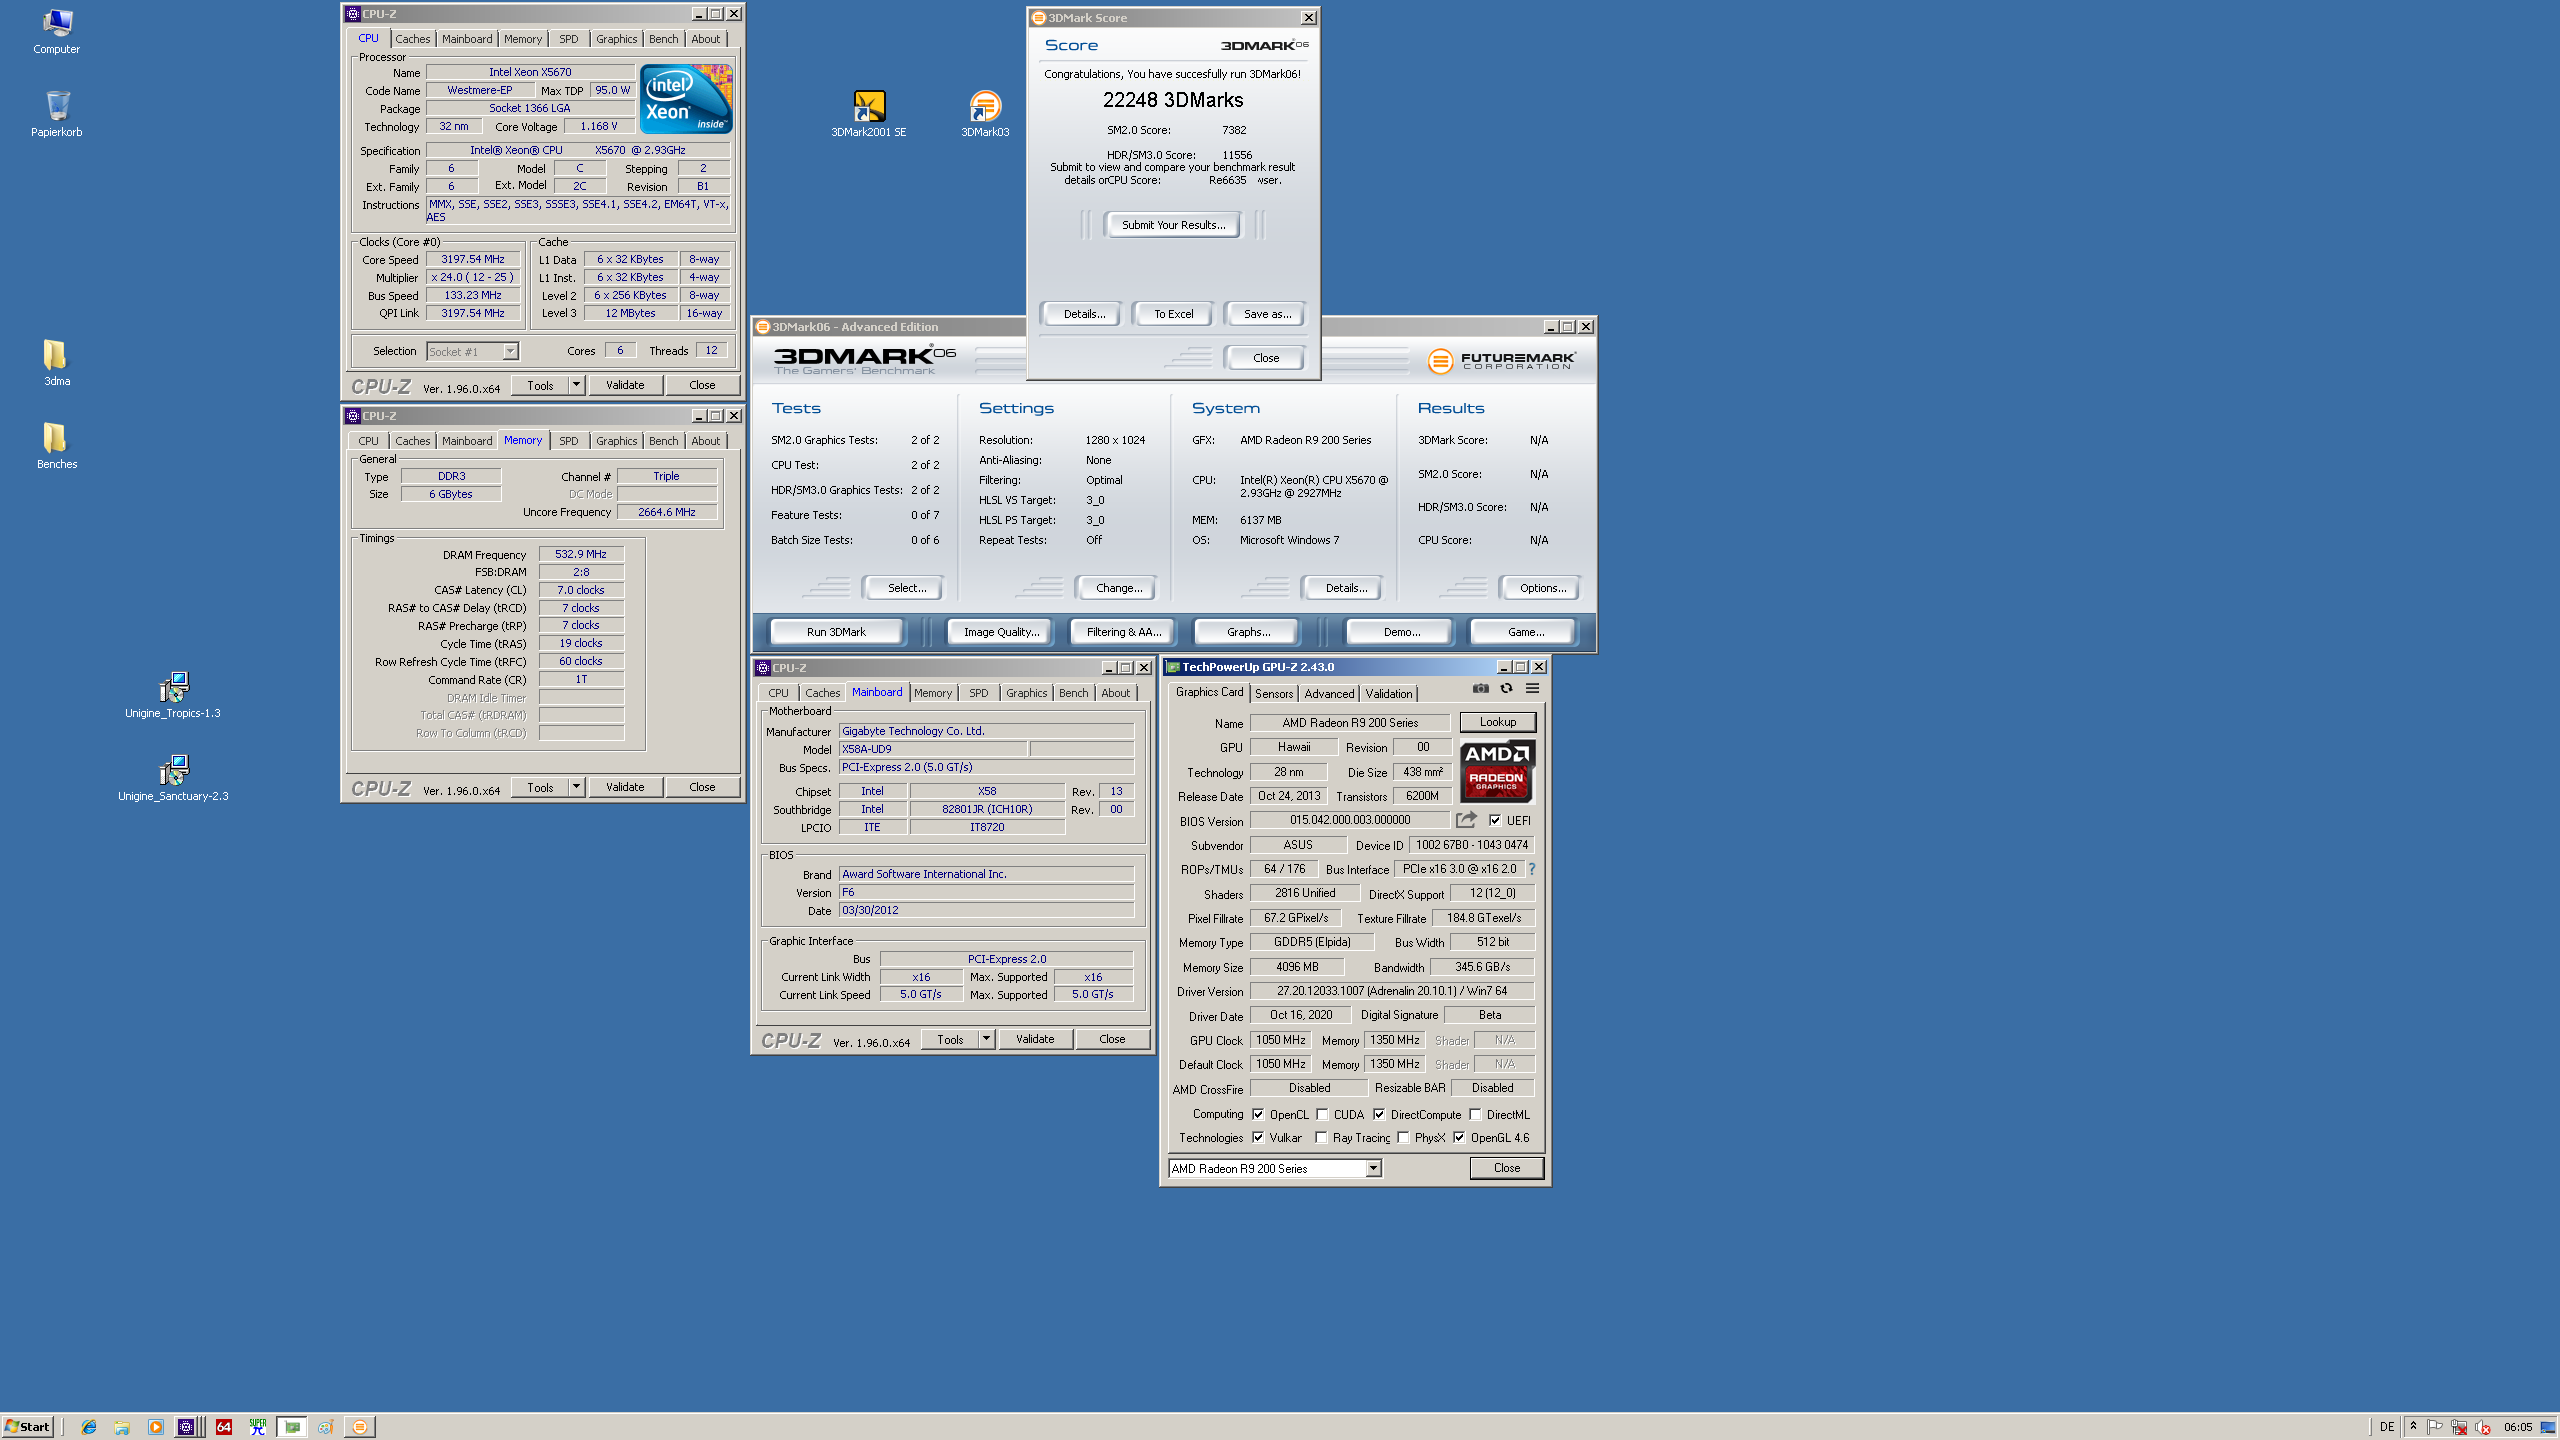Image resolution: width=2560 pixels, height=1440 pixels.
Task: Open Socket #1 selection dropdown
Action: click(x=510, y=351)
